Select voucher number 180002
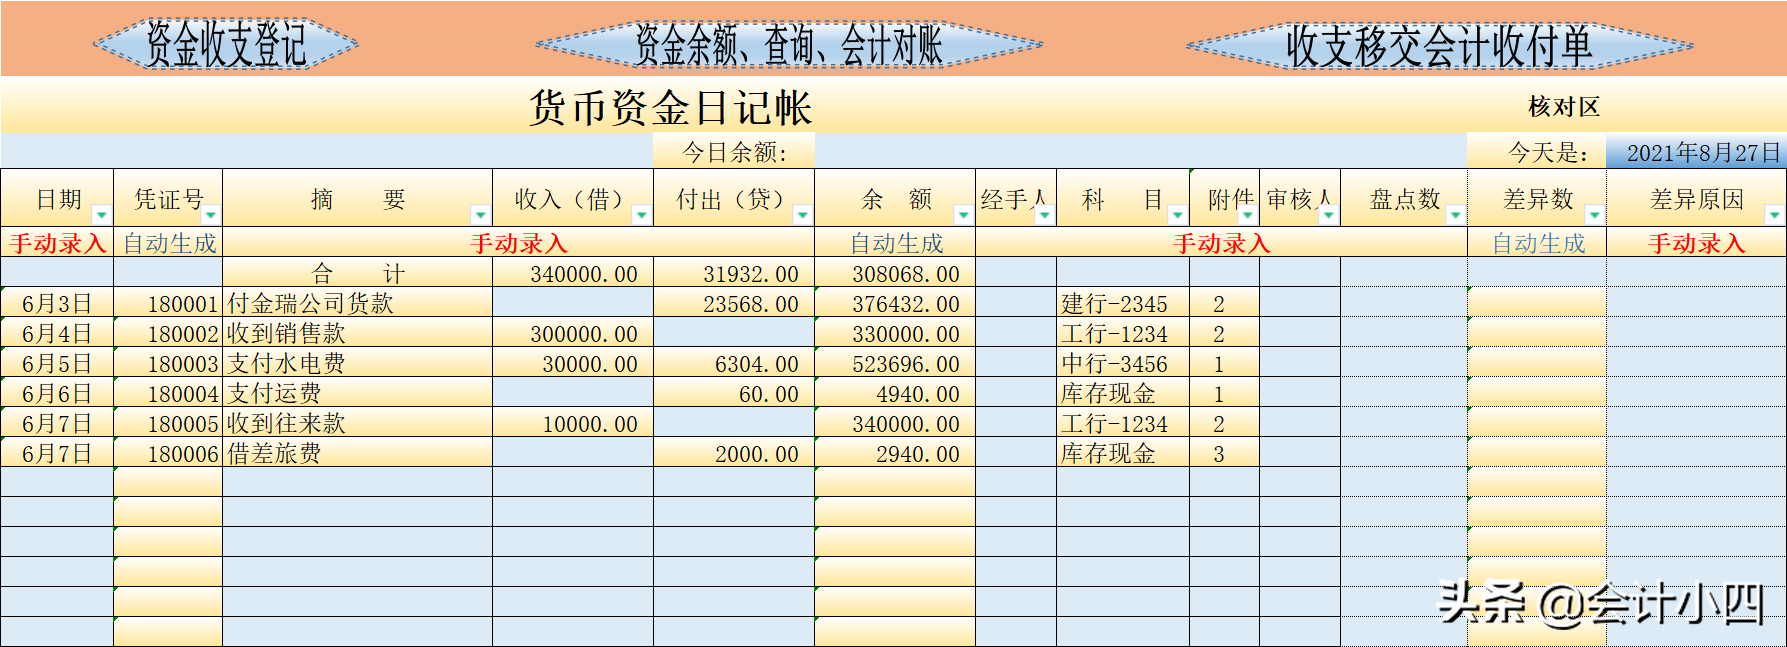Viewport: 1787px width, 647px height. click(168, 333)
